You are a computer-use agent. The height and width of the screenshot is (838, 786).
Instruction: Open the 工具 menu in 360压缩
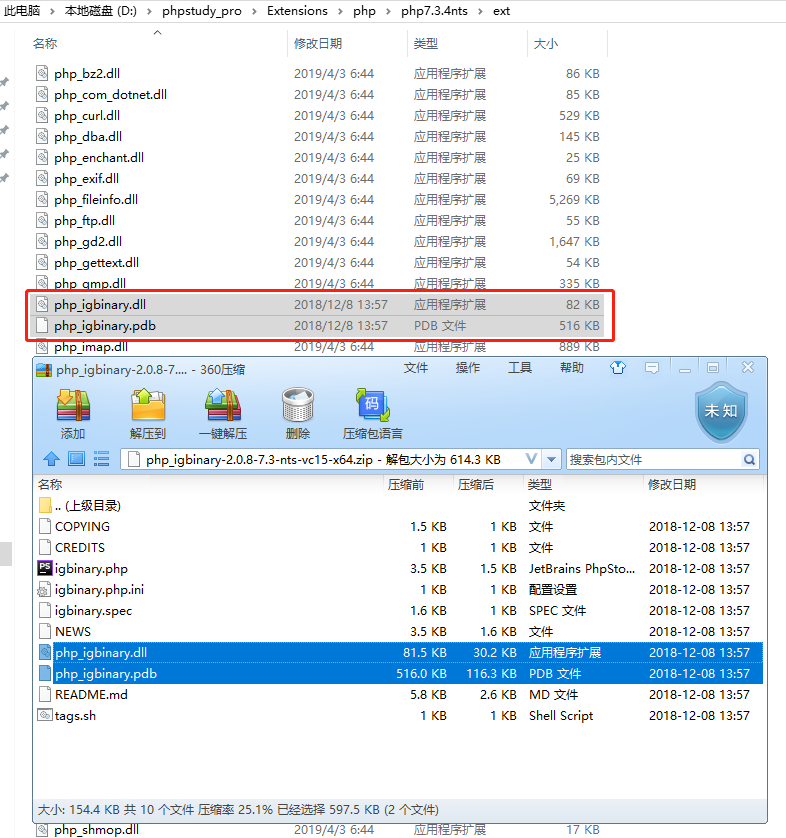tap(519, 368)
